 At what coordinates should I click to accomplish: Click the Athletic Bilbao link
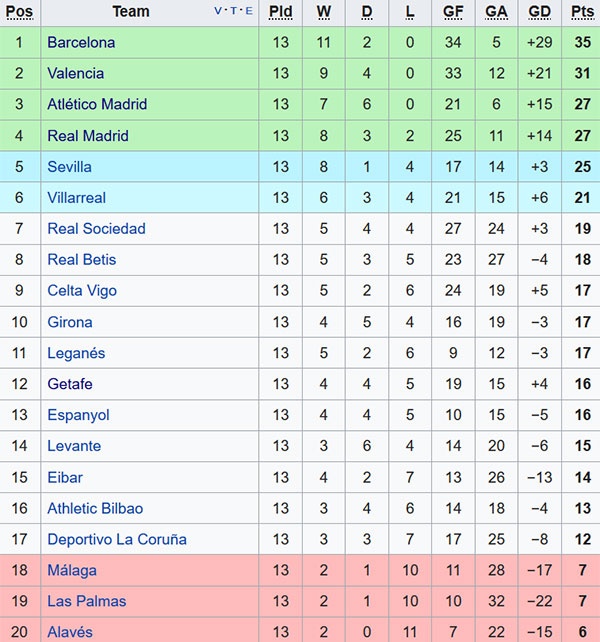tap(95, 509)
